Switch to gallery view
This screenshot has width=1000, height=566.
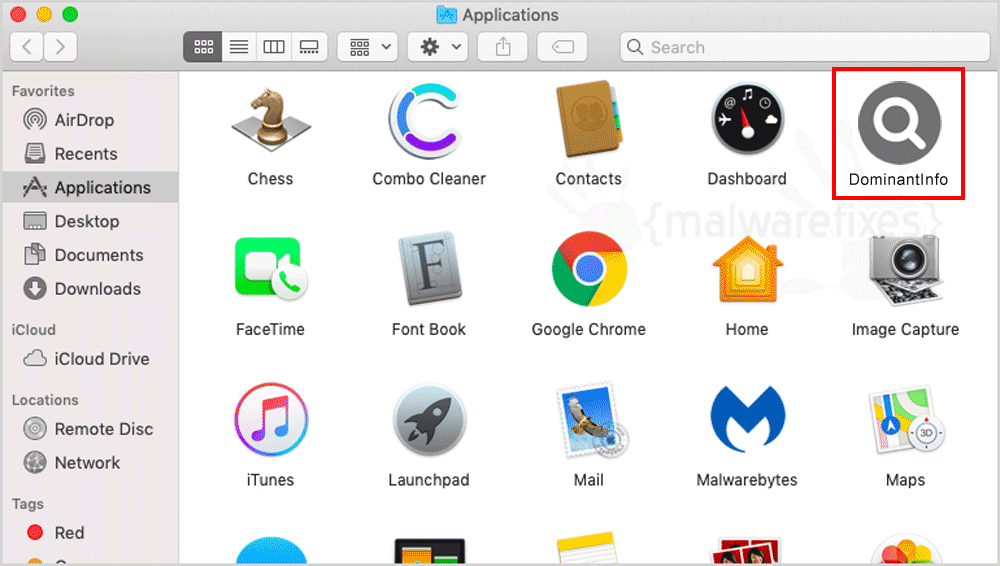point(309,47)
